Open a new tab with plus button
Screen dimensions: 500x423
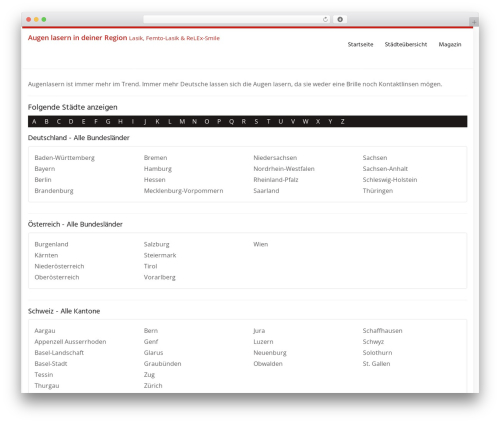coord(474,22)
